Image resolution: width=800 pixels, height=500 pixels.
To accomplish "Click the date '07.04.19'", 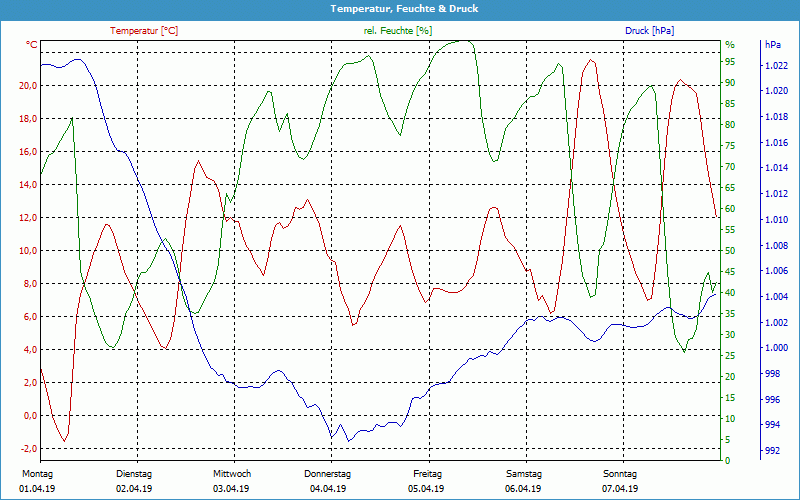I will pyautogui.click(x=620, y=489).
